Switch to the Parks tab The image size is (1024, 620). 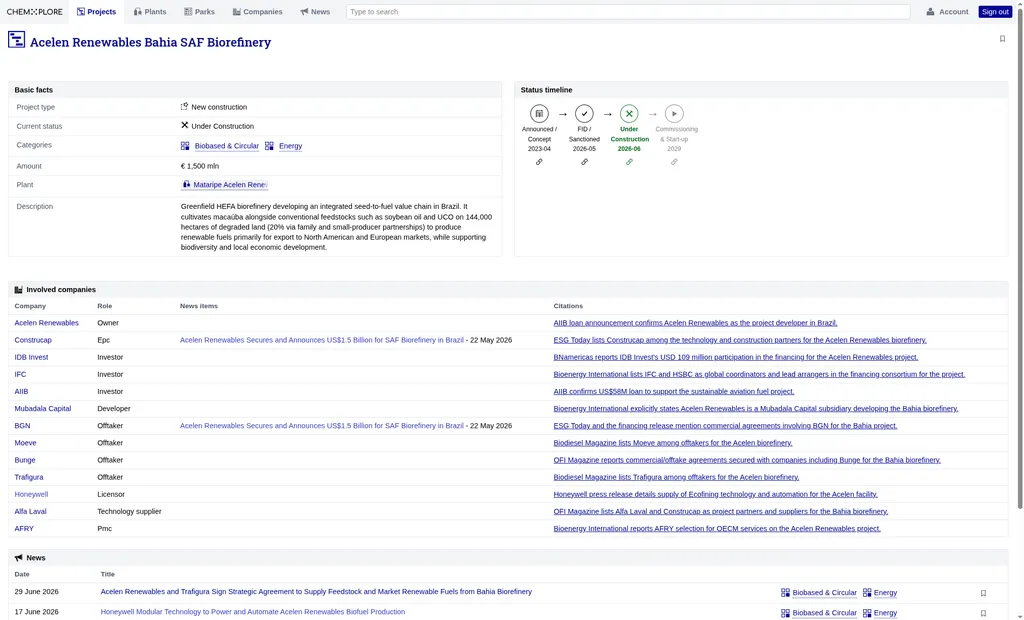pyautogui.click(x=199, y=12)
